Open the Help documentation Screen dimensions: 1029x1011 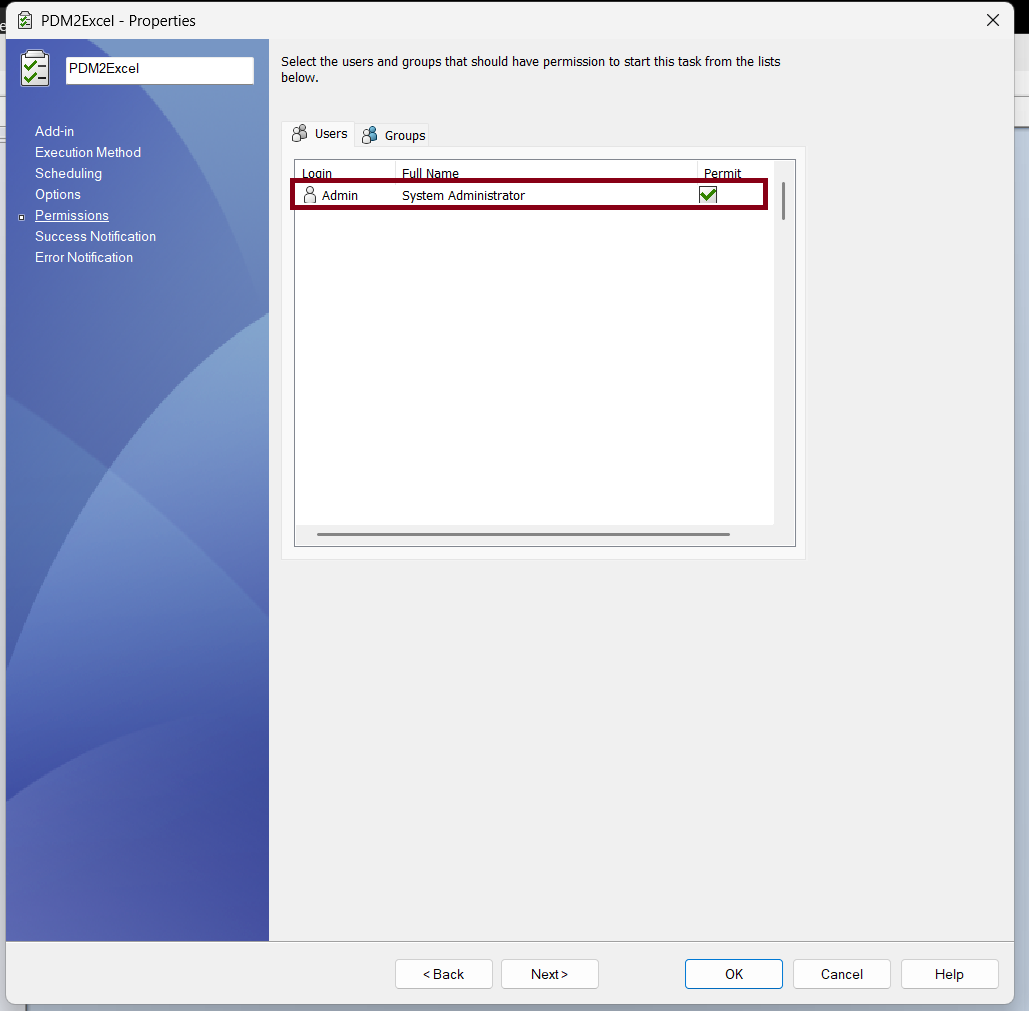pyautogui.click(x=948, y=973)
